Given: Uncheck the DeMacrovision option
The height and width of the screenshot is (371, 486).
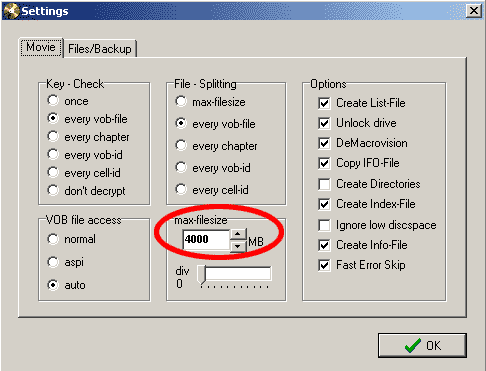Looking at the screenshot, I should (x=324, y=143).
